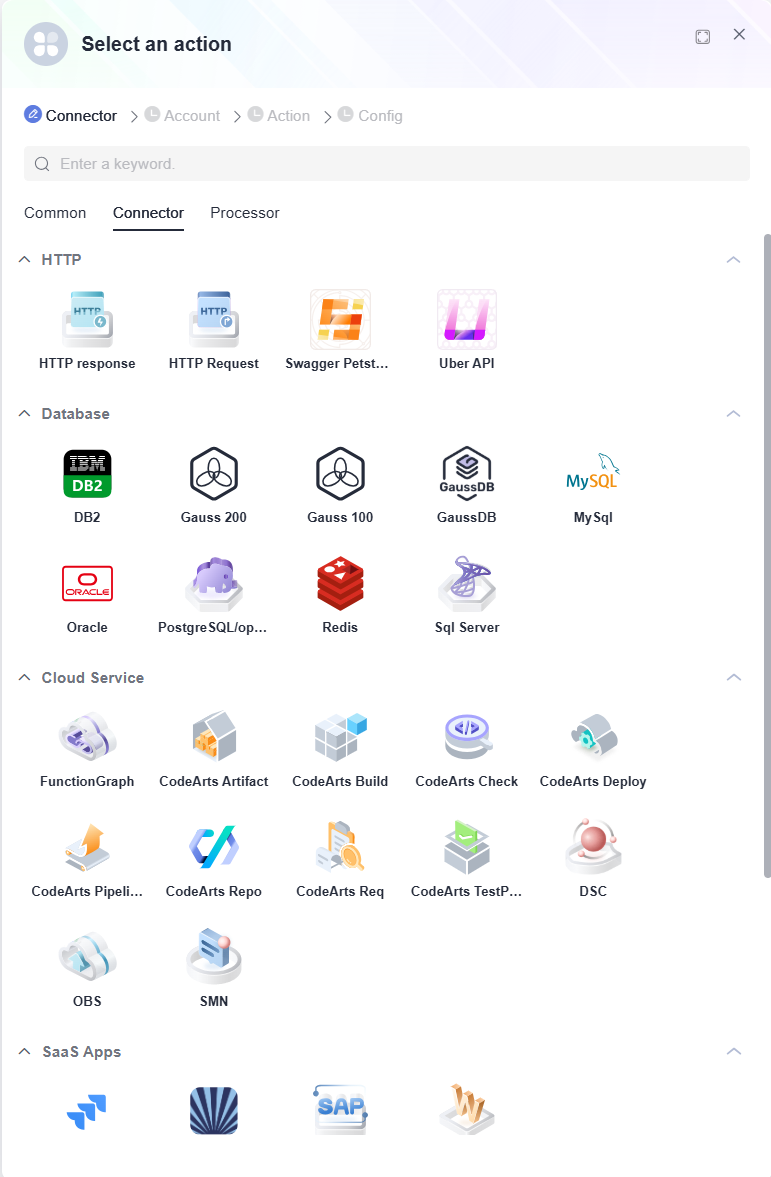Image resolution: width=771 pixels, height=1177 pixels.
Task: Pick the Sql Server connector
Action: [467, 595]
